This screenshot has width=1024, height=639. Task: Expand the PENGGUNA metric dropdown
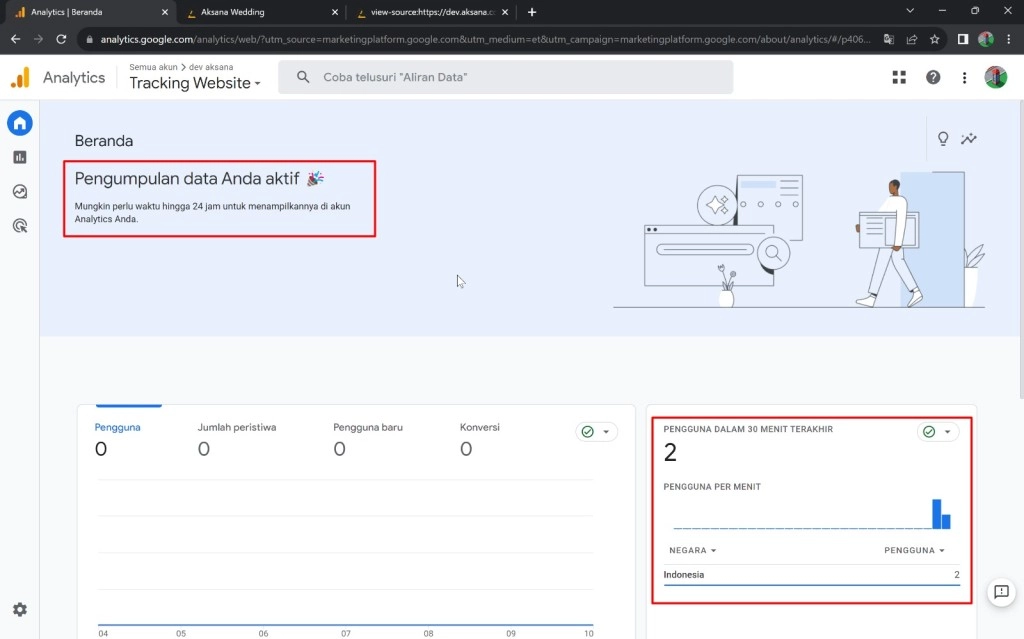[x=914, y=550]
